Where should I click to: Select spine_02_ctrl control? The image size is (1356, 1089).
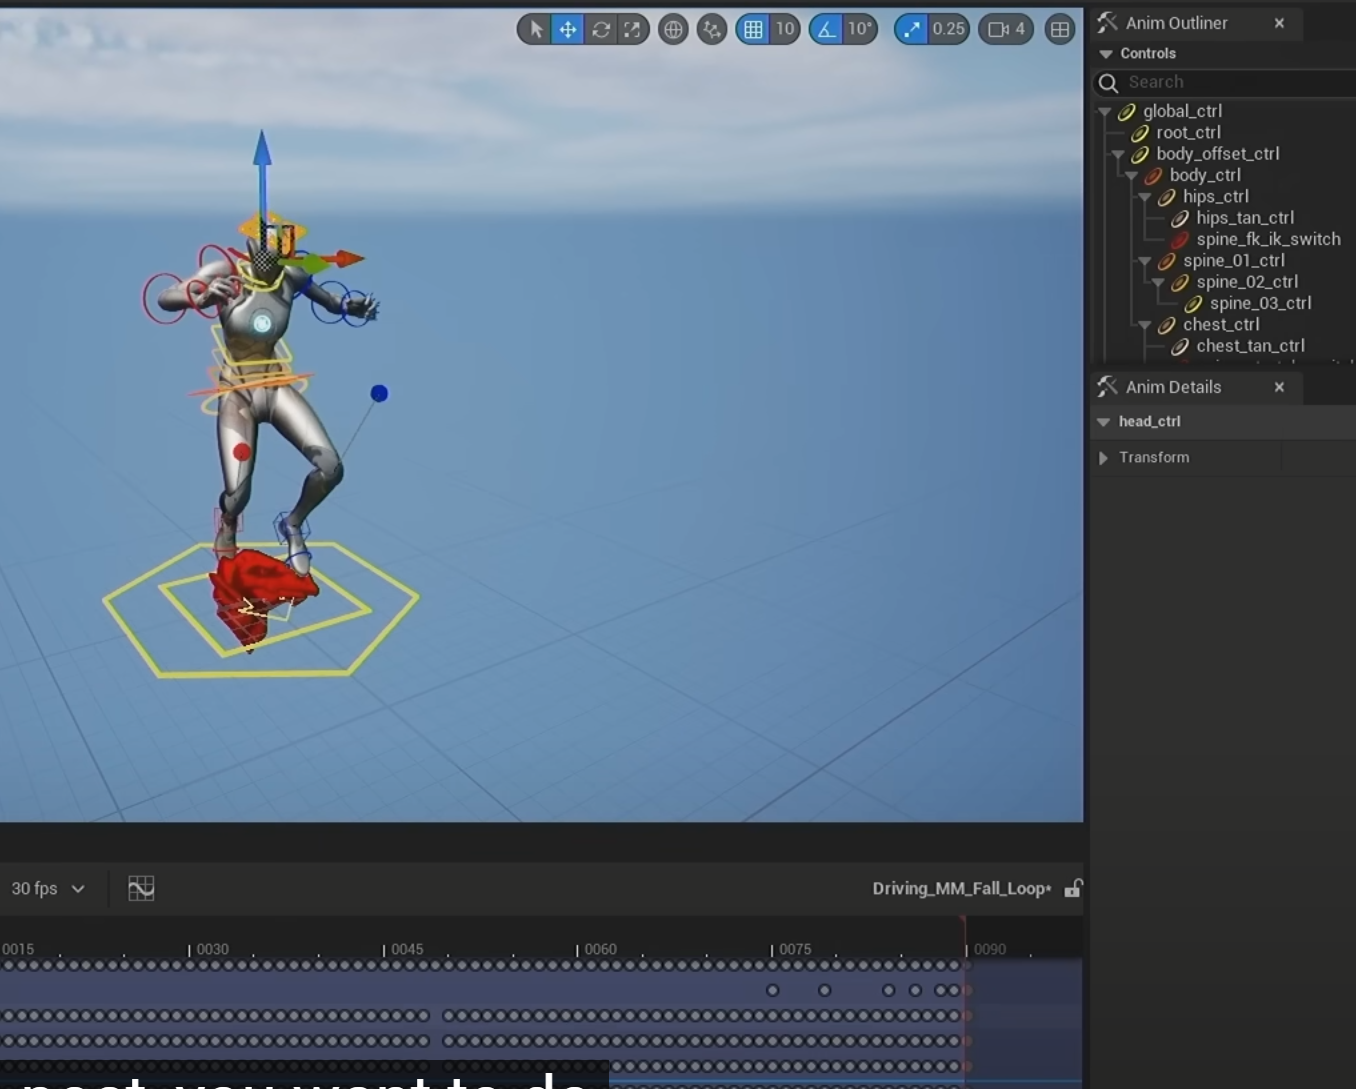pos(1246,282)
